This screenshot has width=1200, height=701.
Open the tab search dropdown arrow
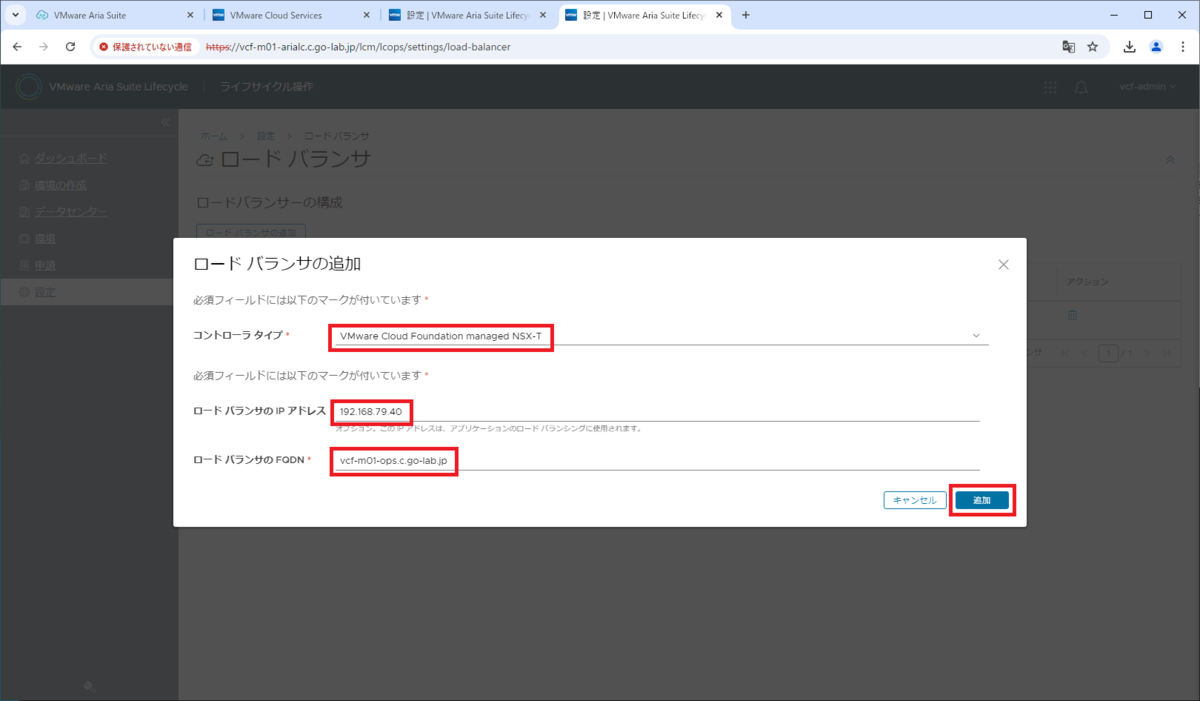tap(13, 15)
